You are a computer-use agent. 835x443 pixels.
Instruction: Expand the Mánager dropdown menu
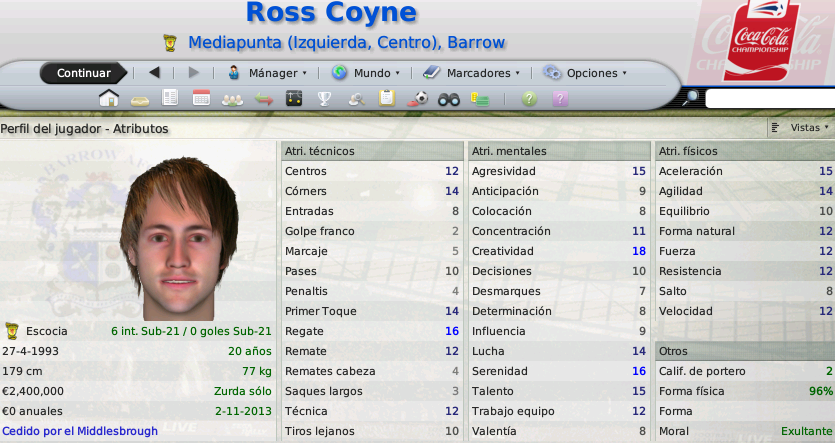[267, 73]
